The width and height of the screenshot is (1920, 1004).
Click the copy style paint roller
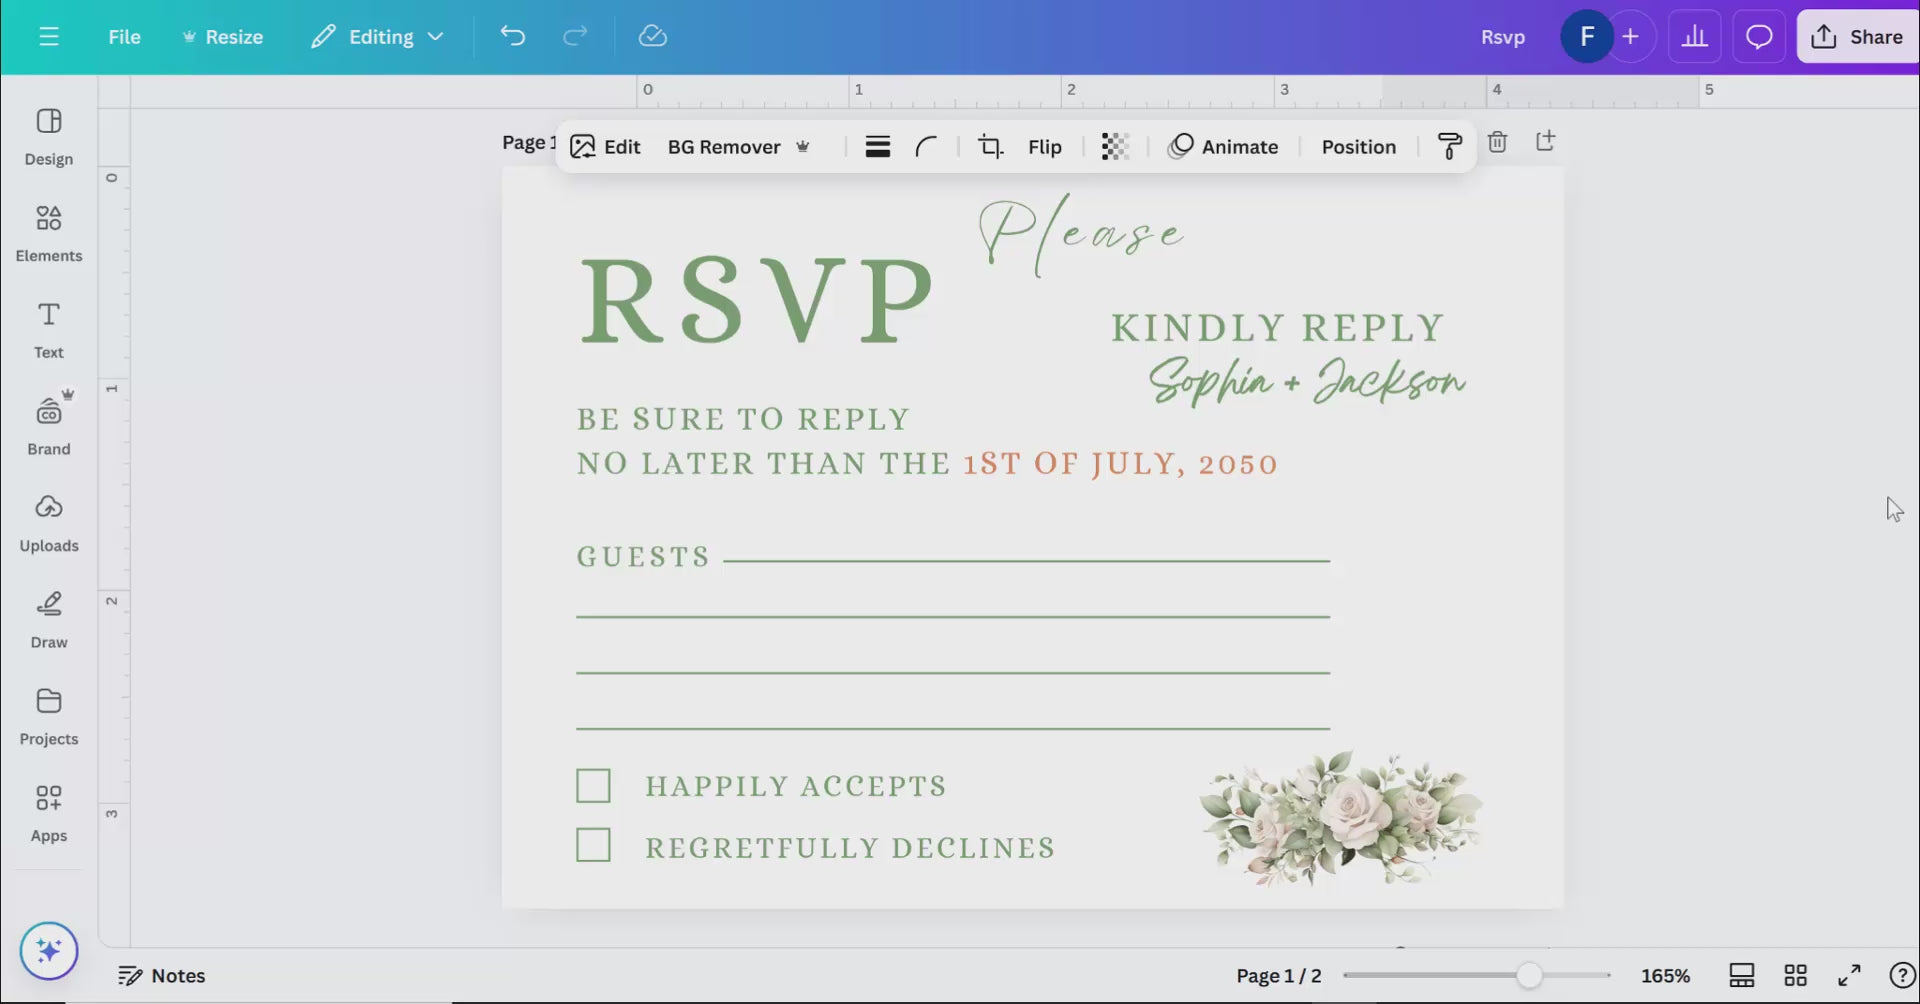pyautogui.click(x=1449, y=147)
